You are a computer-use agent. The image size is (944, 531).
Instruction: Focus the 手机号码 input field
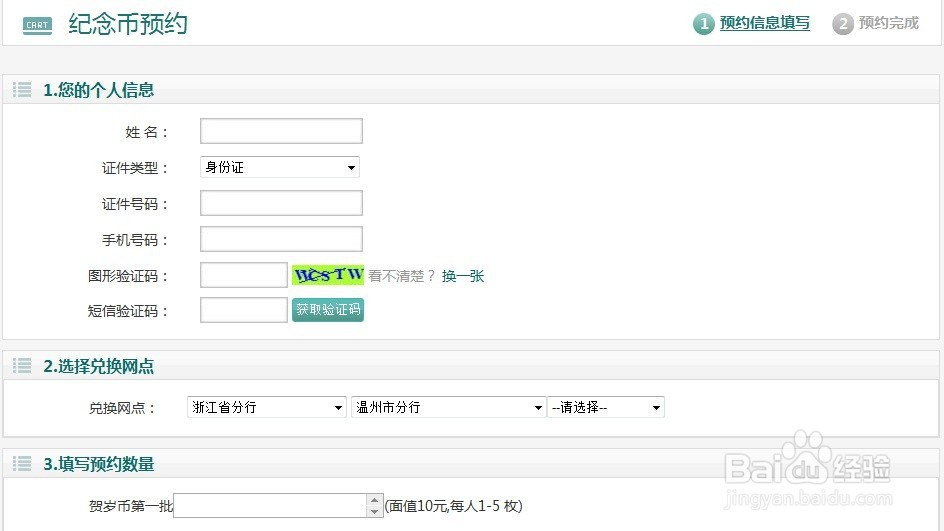(x=281, y=239)
